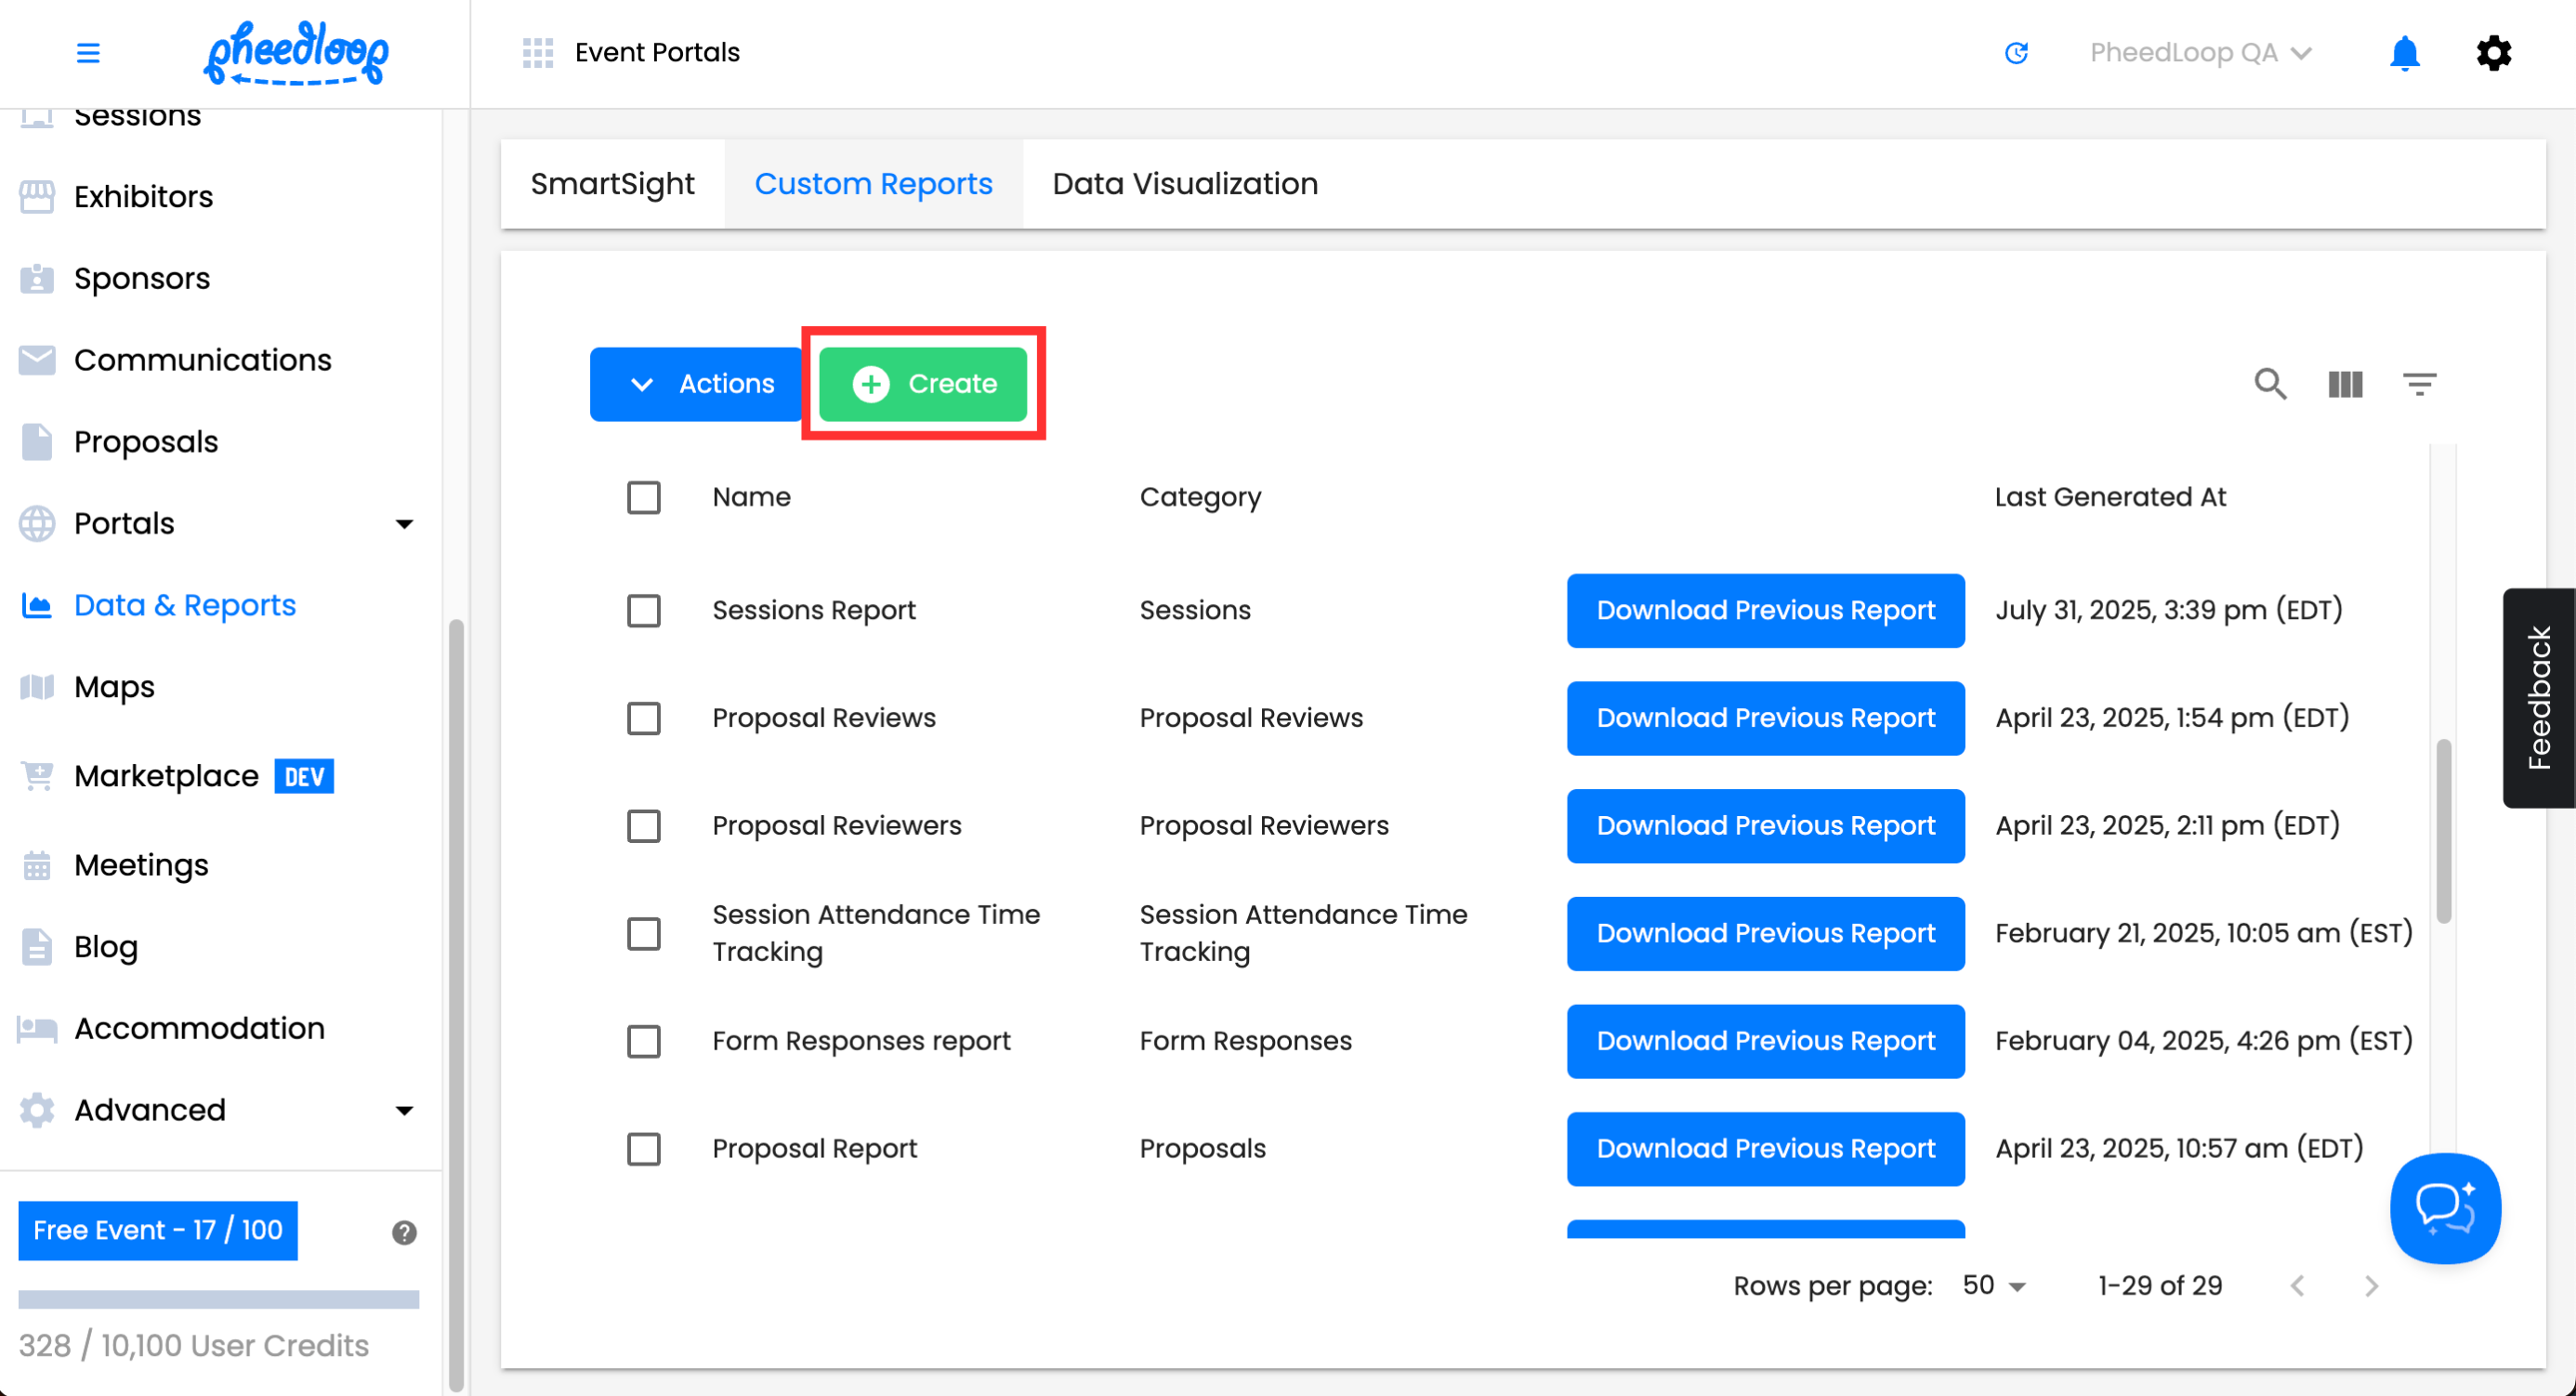Click the Advanced gear icon
The image size is (2576, 1396).
(37, 1110)
